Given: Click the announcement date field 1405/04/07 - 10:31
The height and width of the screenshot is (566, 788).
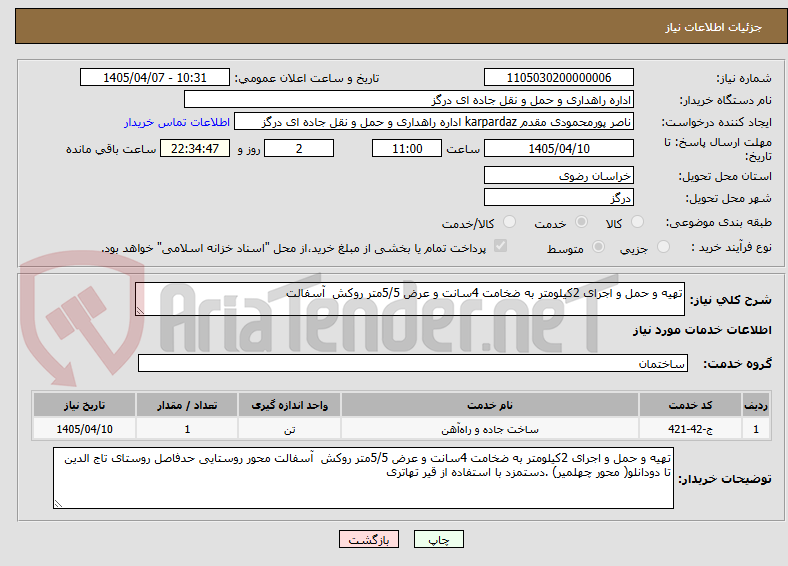Looking at the screenshot, I should coord(155,77).
